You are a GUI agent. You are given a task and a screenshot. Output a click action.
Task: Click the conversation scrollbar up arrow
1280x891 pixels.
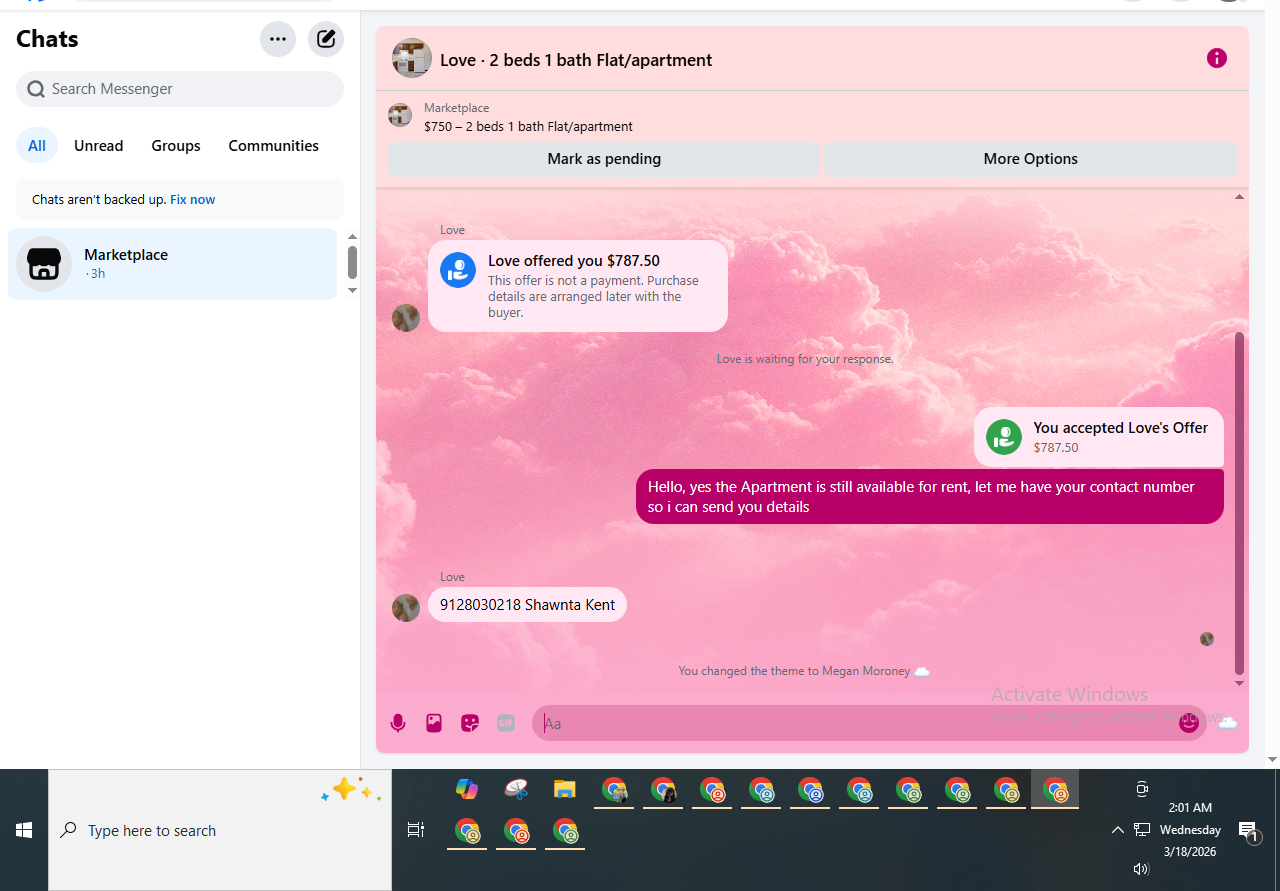point(1240,197)
